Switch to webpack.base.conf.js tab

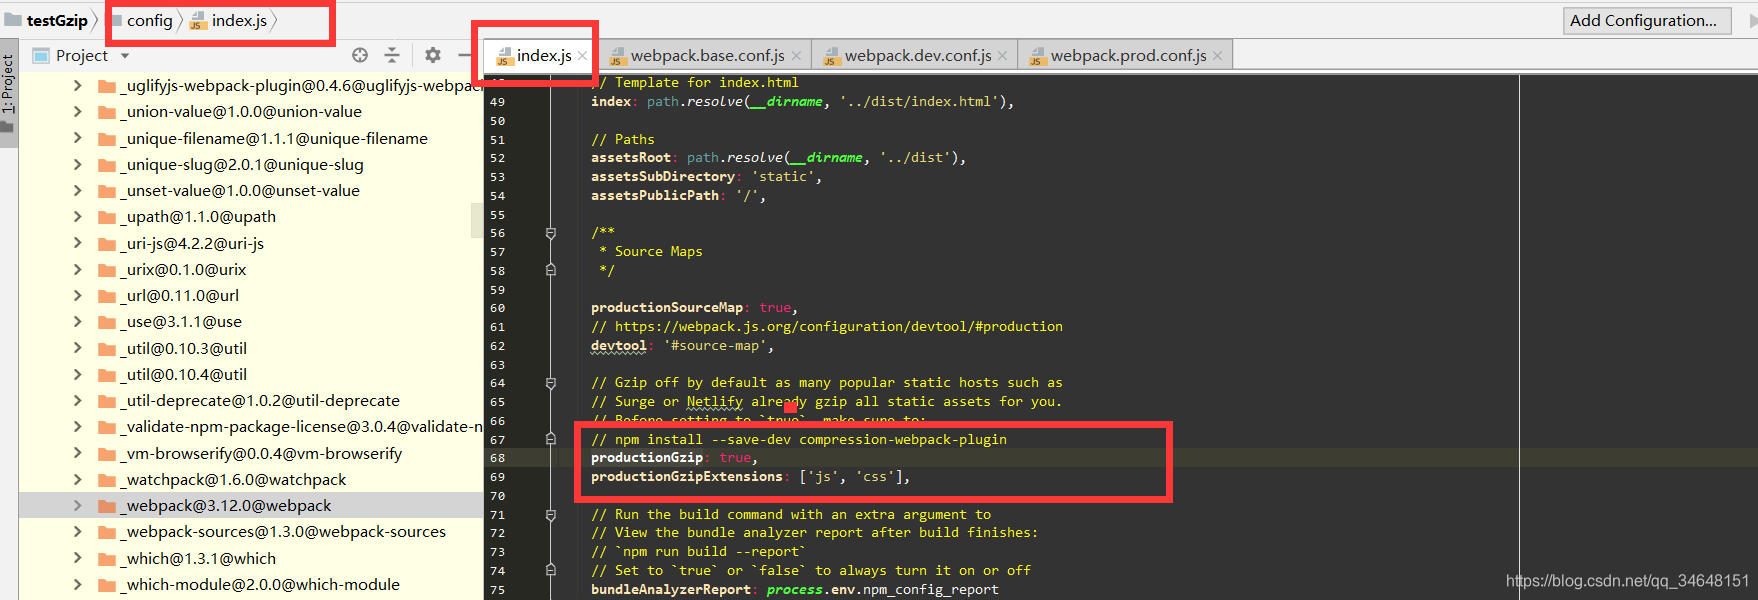tap(707, 56)
